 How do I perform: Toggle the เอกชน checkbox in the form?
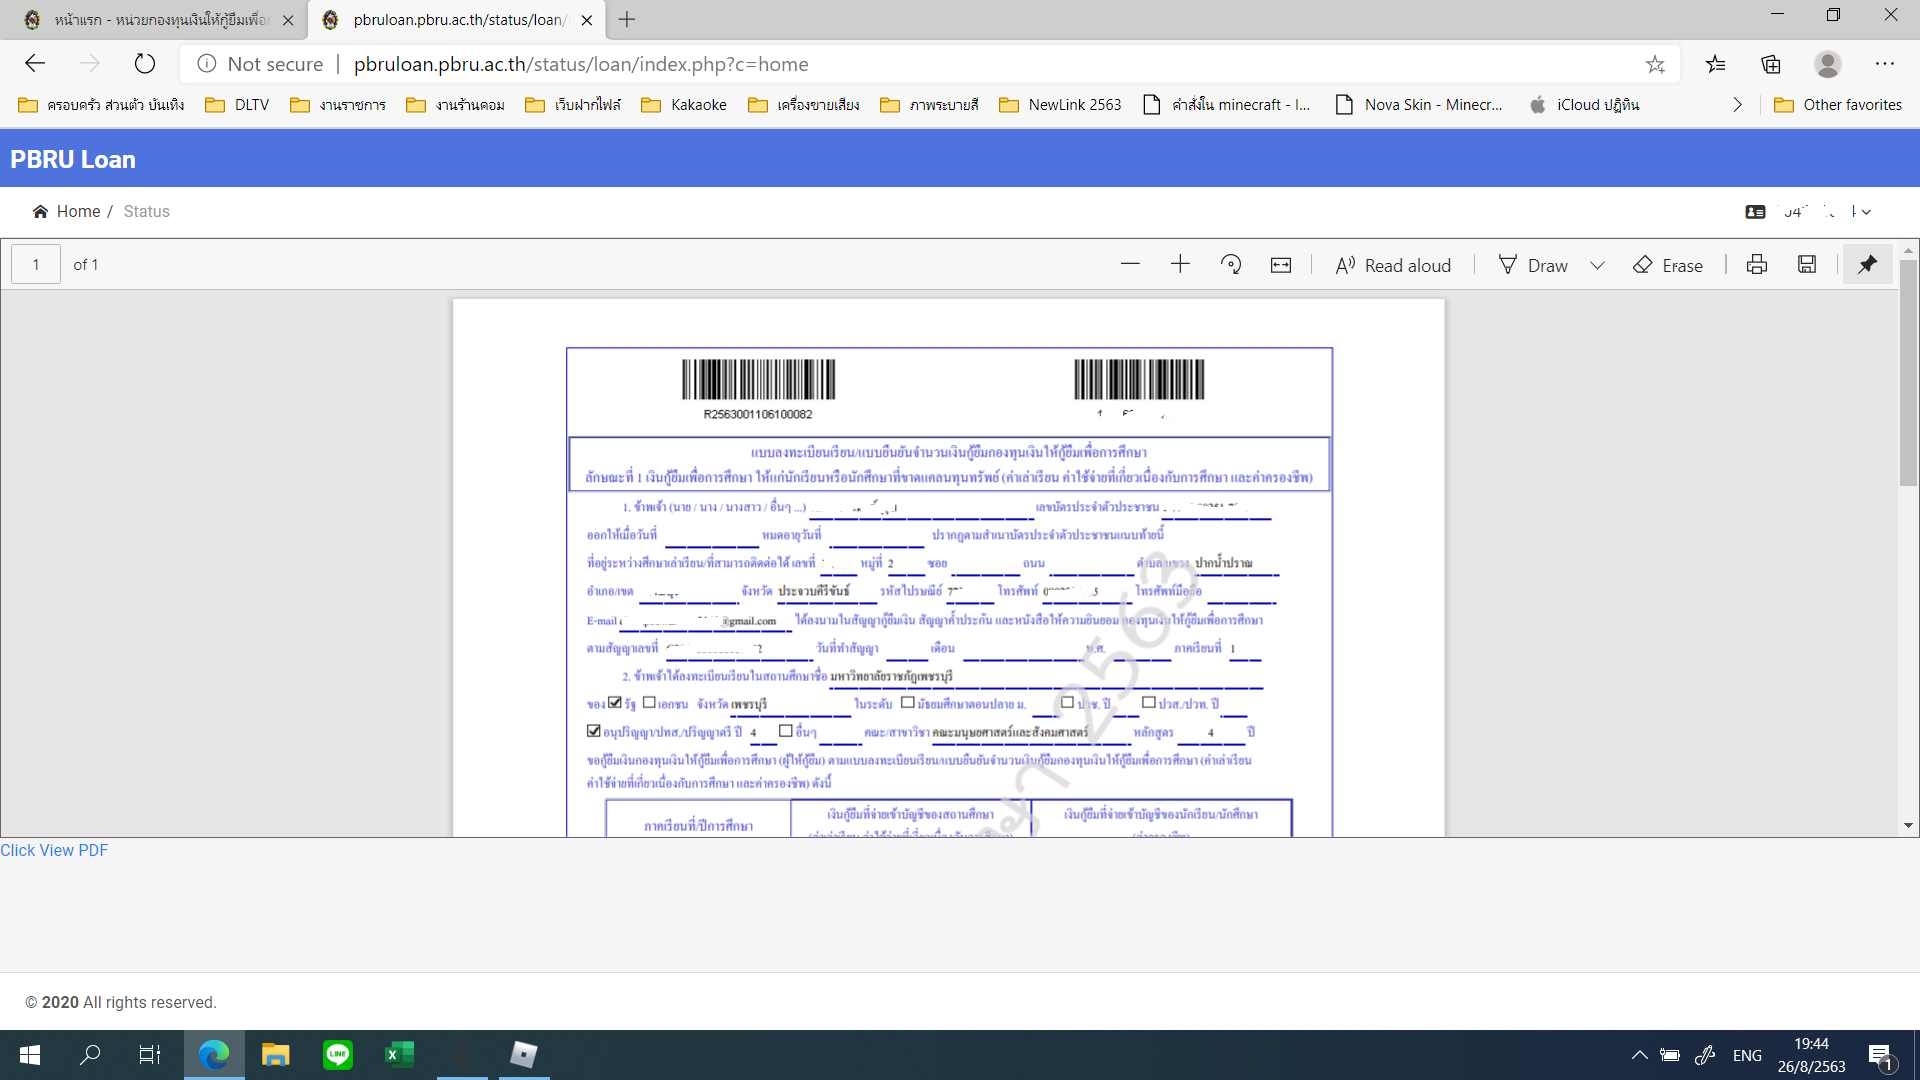click(649, 703)
